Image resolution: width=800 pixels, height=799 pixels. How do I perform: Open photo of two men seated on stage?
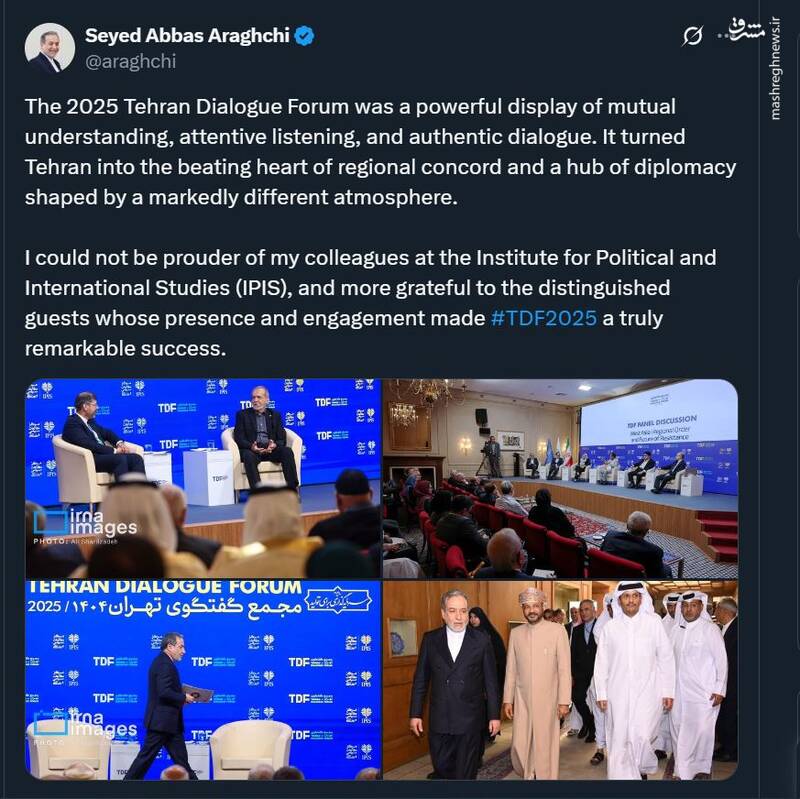[x=203, y=478]
